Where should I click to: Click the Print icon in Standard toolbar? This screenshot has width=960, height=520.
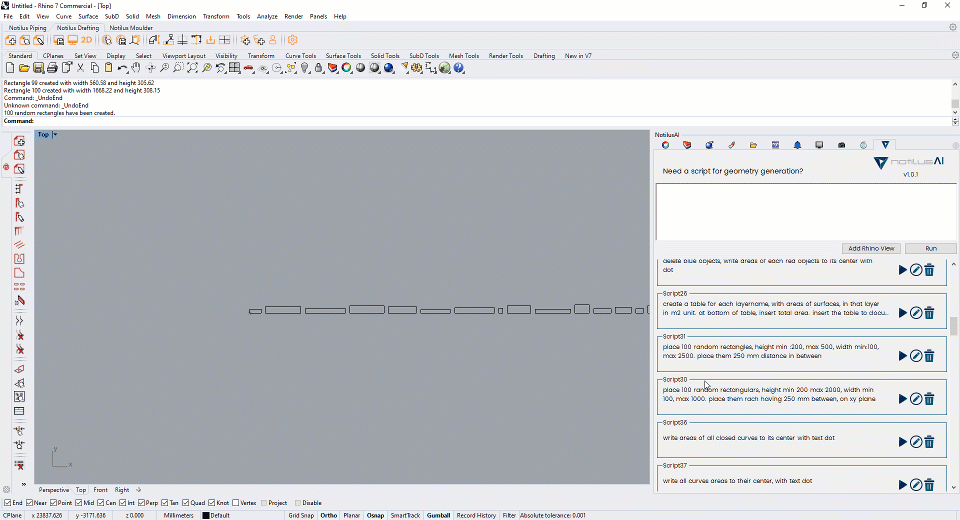tap(52, 68)
